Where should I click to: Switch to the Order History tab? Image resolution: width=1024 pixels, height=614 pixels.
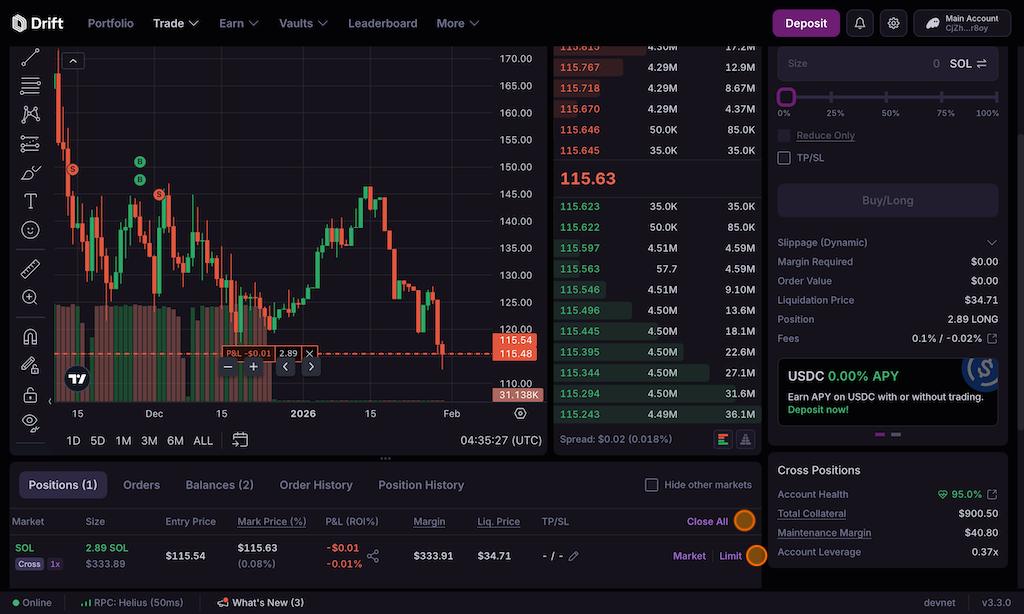pyautogui.click(x=316, y=485)
